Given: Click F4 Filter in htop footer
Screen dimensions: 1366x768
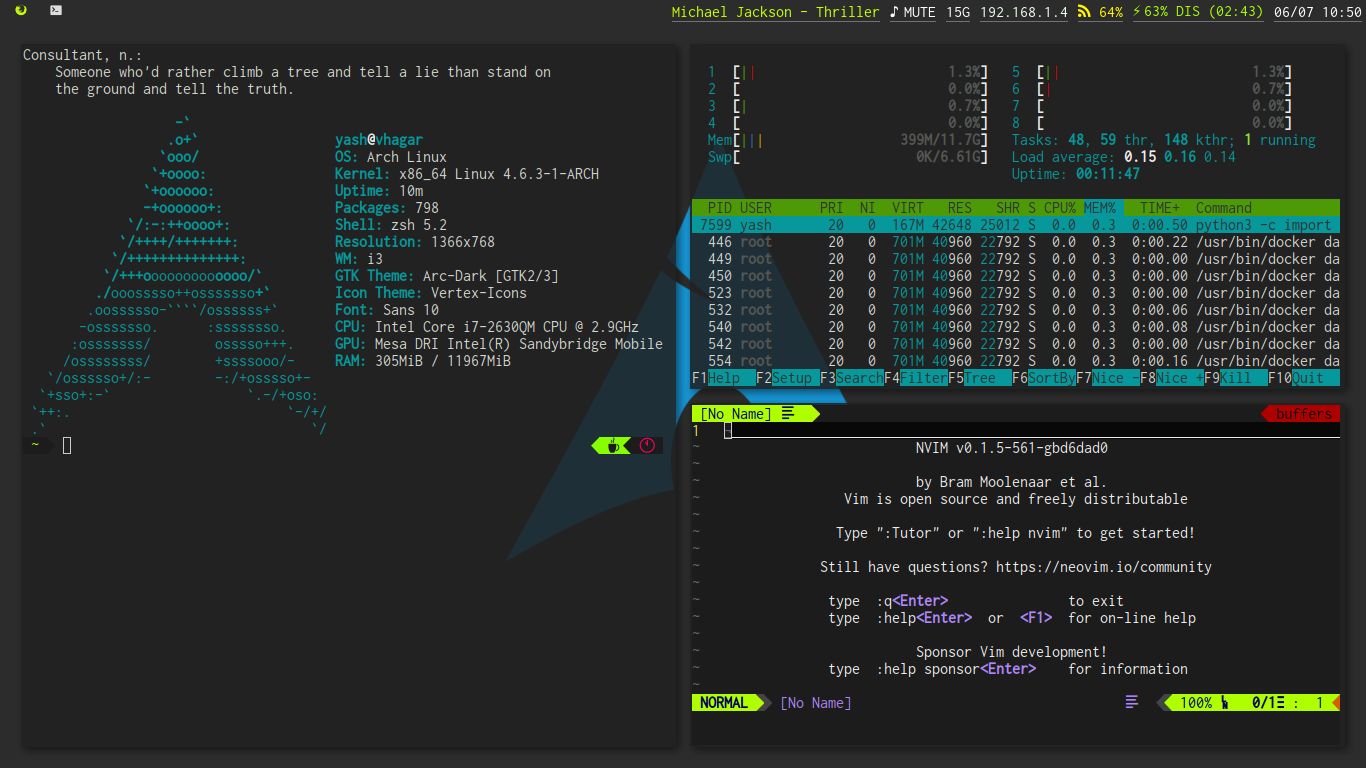Looking at the screenshot, I should (916, 378).
